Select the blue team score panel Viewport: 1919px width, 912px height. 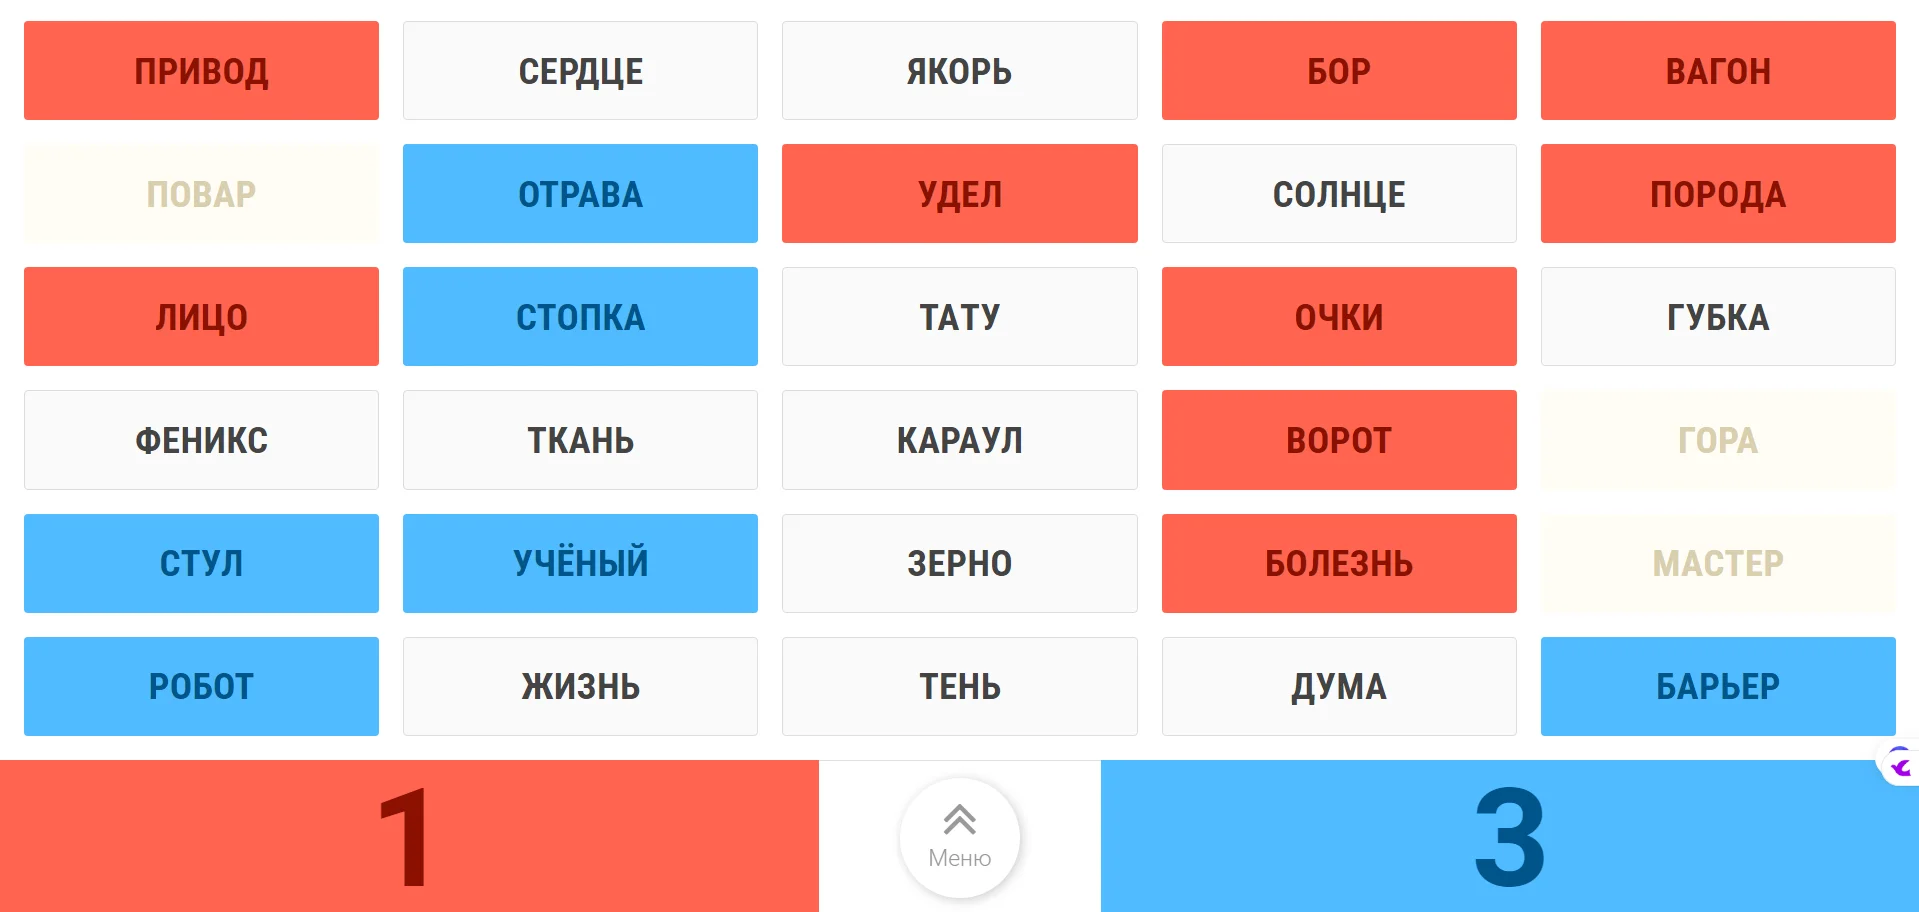point(1509,836)
